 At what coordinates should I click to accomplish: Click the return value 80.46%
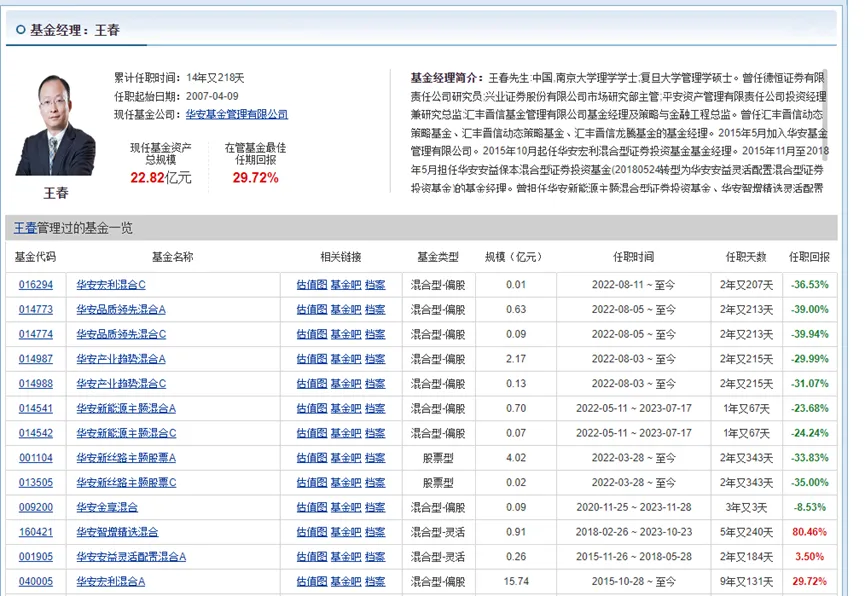809,533
